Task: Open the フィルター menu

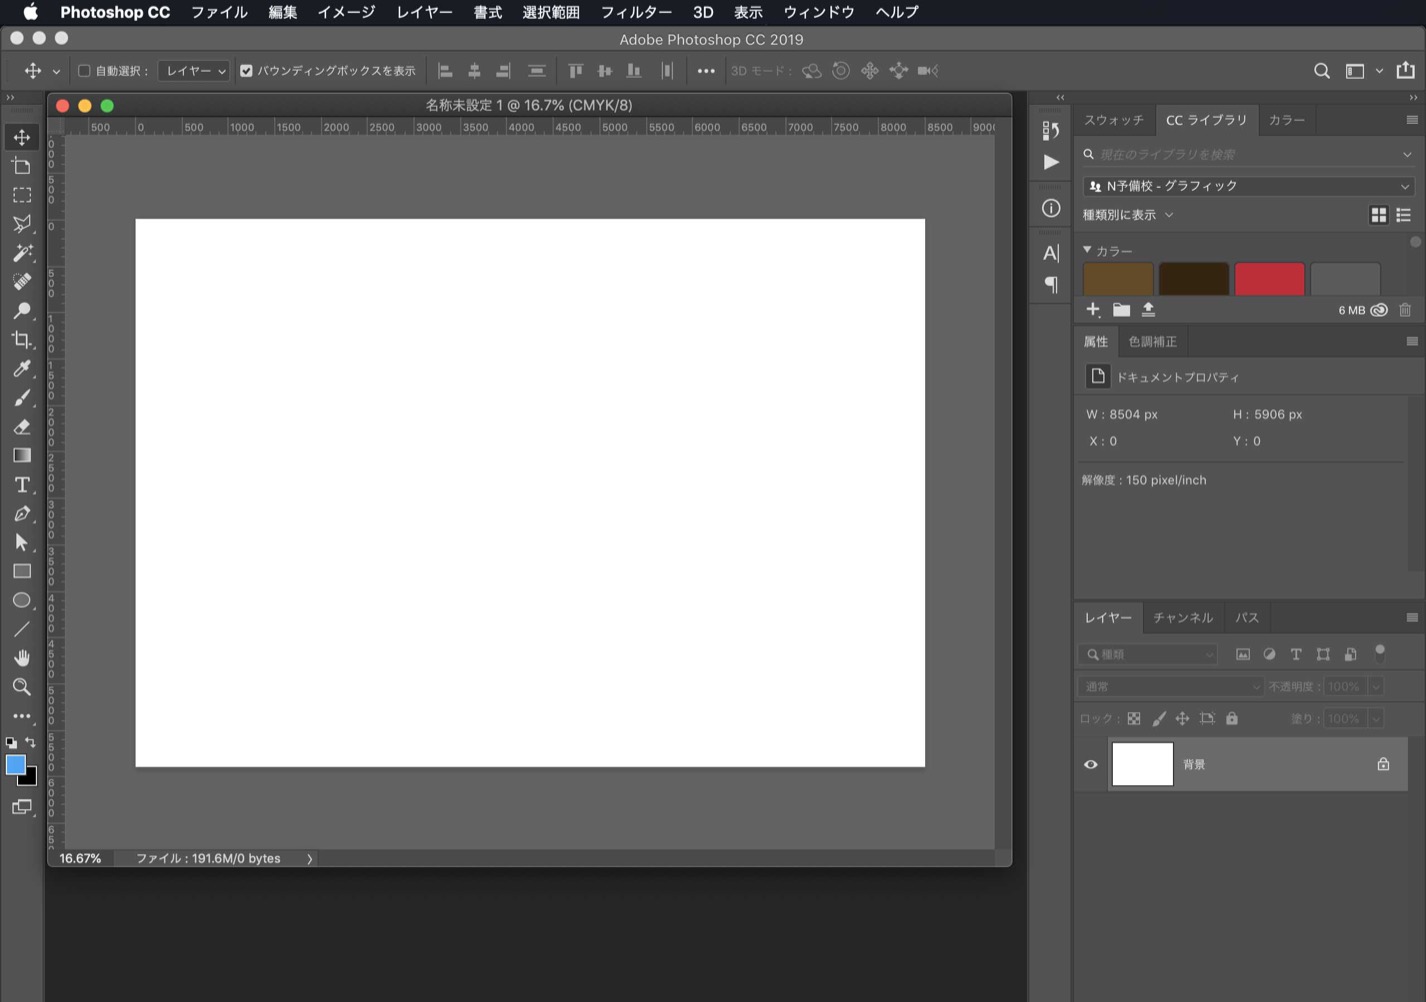Action: coord(636,12)
